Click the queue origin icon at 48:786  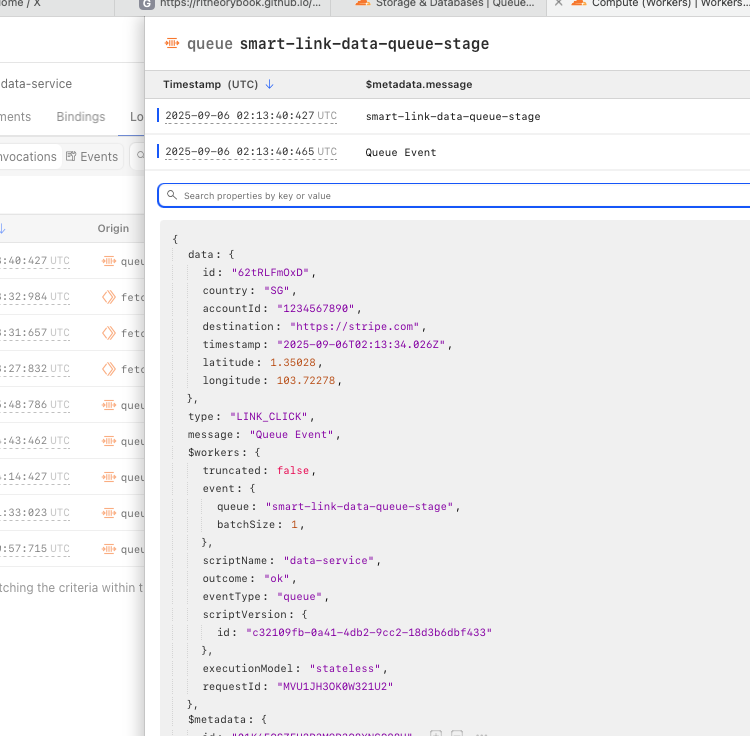coord(110,405)
